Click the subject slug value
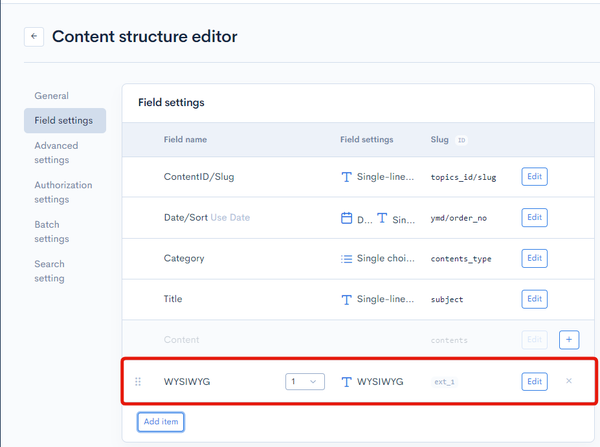600x447 pixels. 447,300
